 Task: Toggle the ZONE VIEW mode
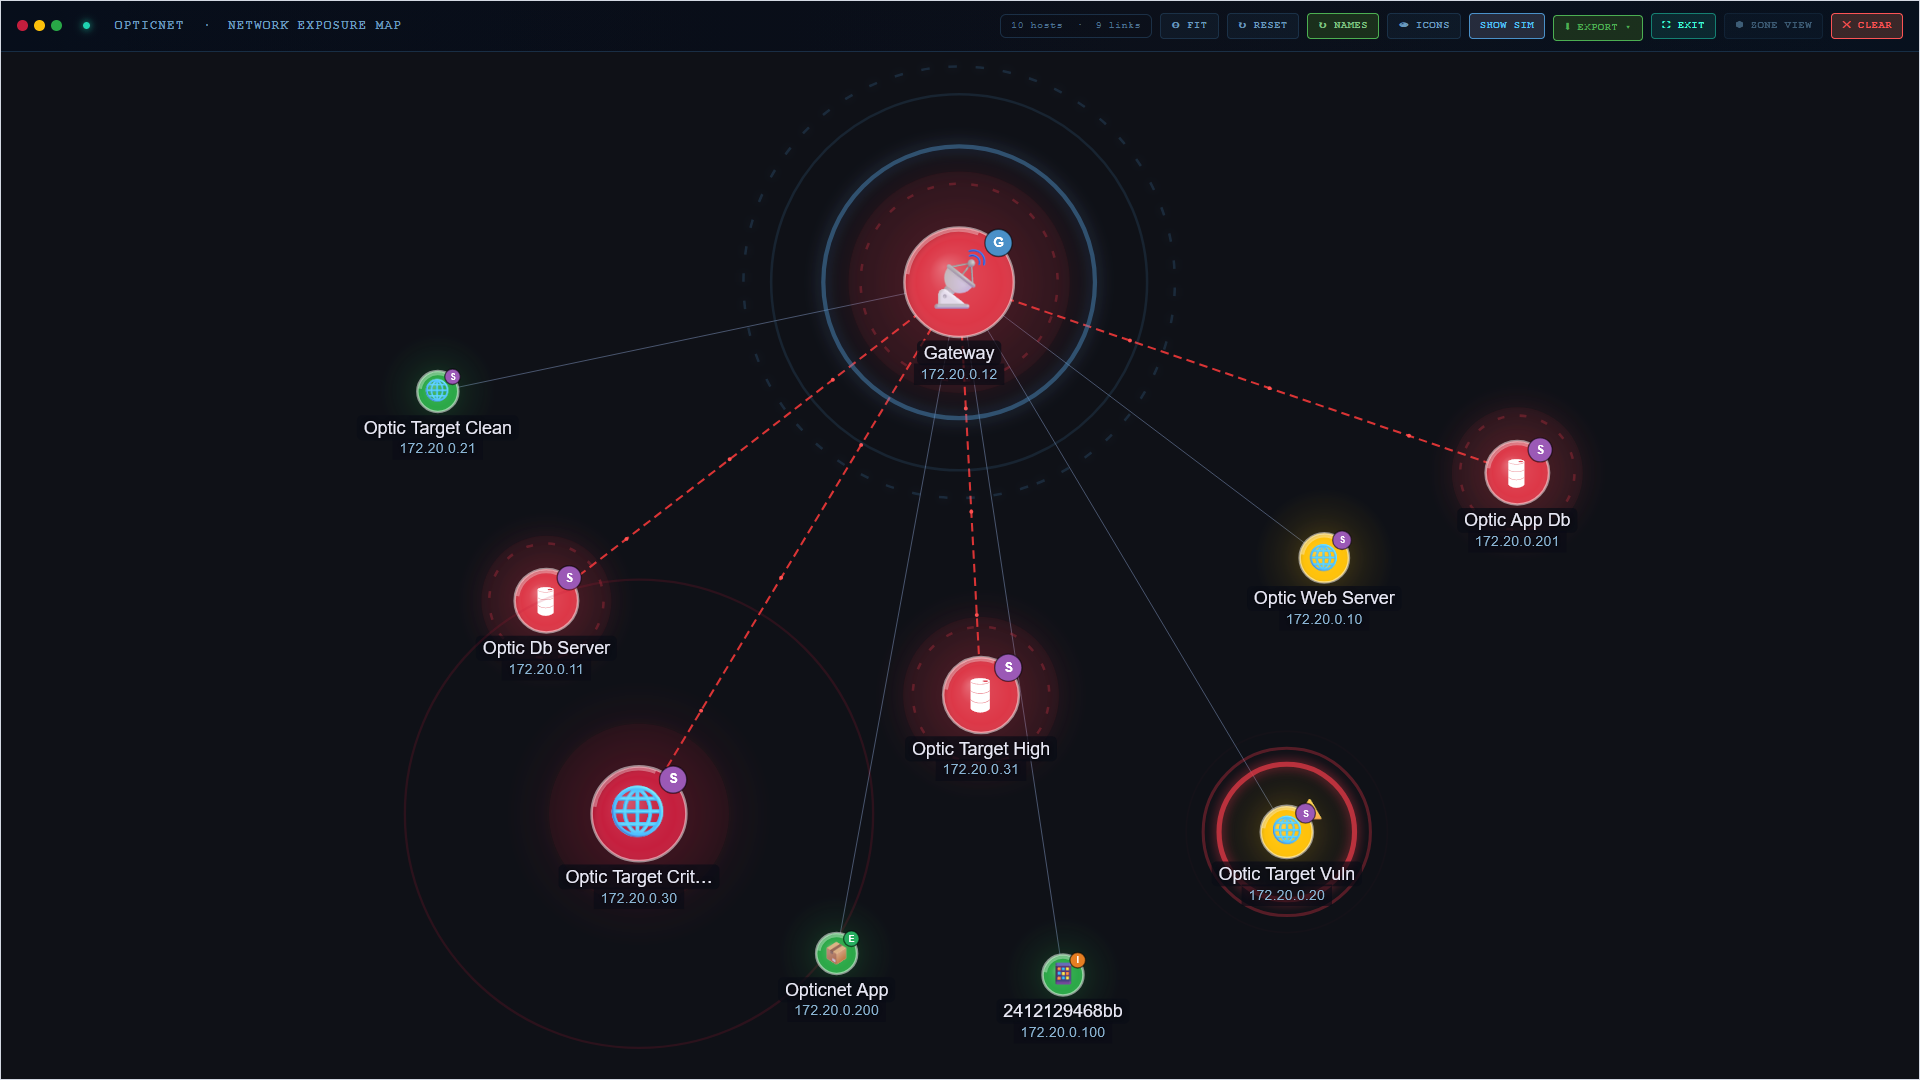click(x=1773, y=26)
